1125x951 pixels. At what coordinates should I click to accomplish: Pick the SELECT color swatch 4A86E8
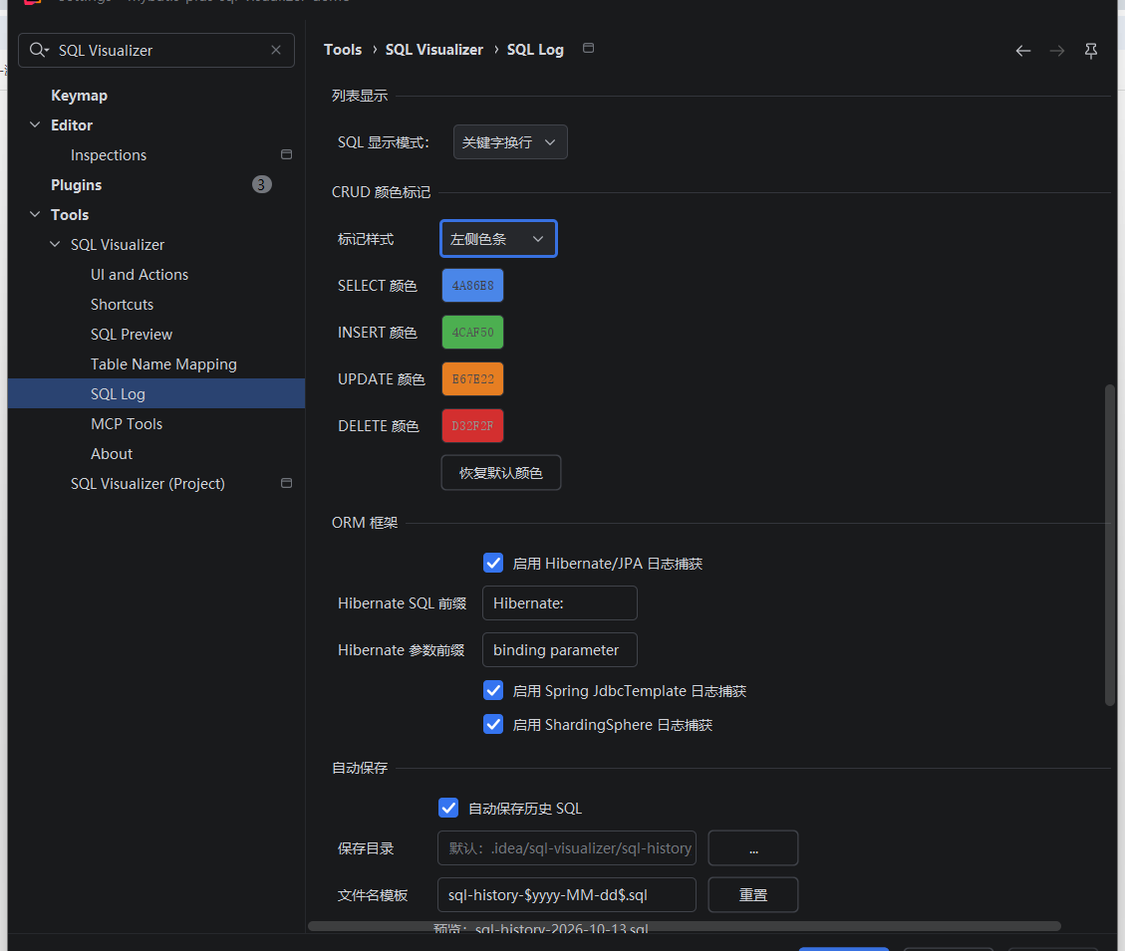[x=473, y=286]
